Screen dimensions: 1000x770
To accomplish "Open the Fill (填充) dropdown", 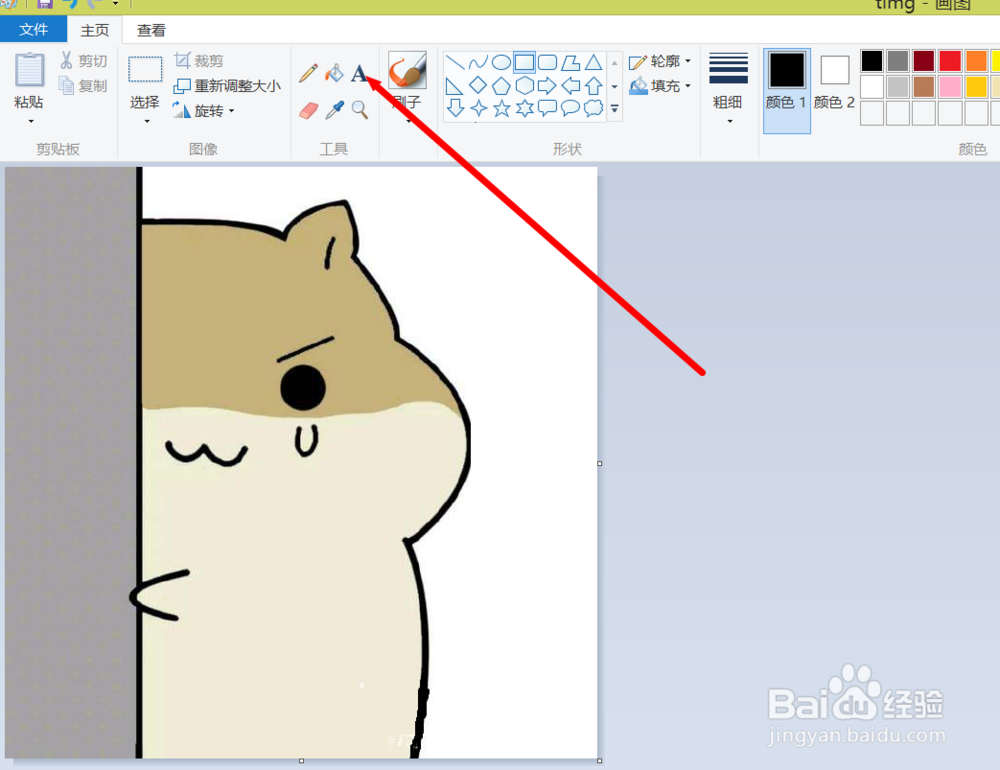I will pos(660,85).
